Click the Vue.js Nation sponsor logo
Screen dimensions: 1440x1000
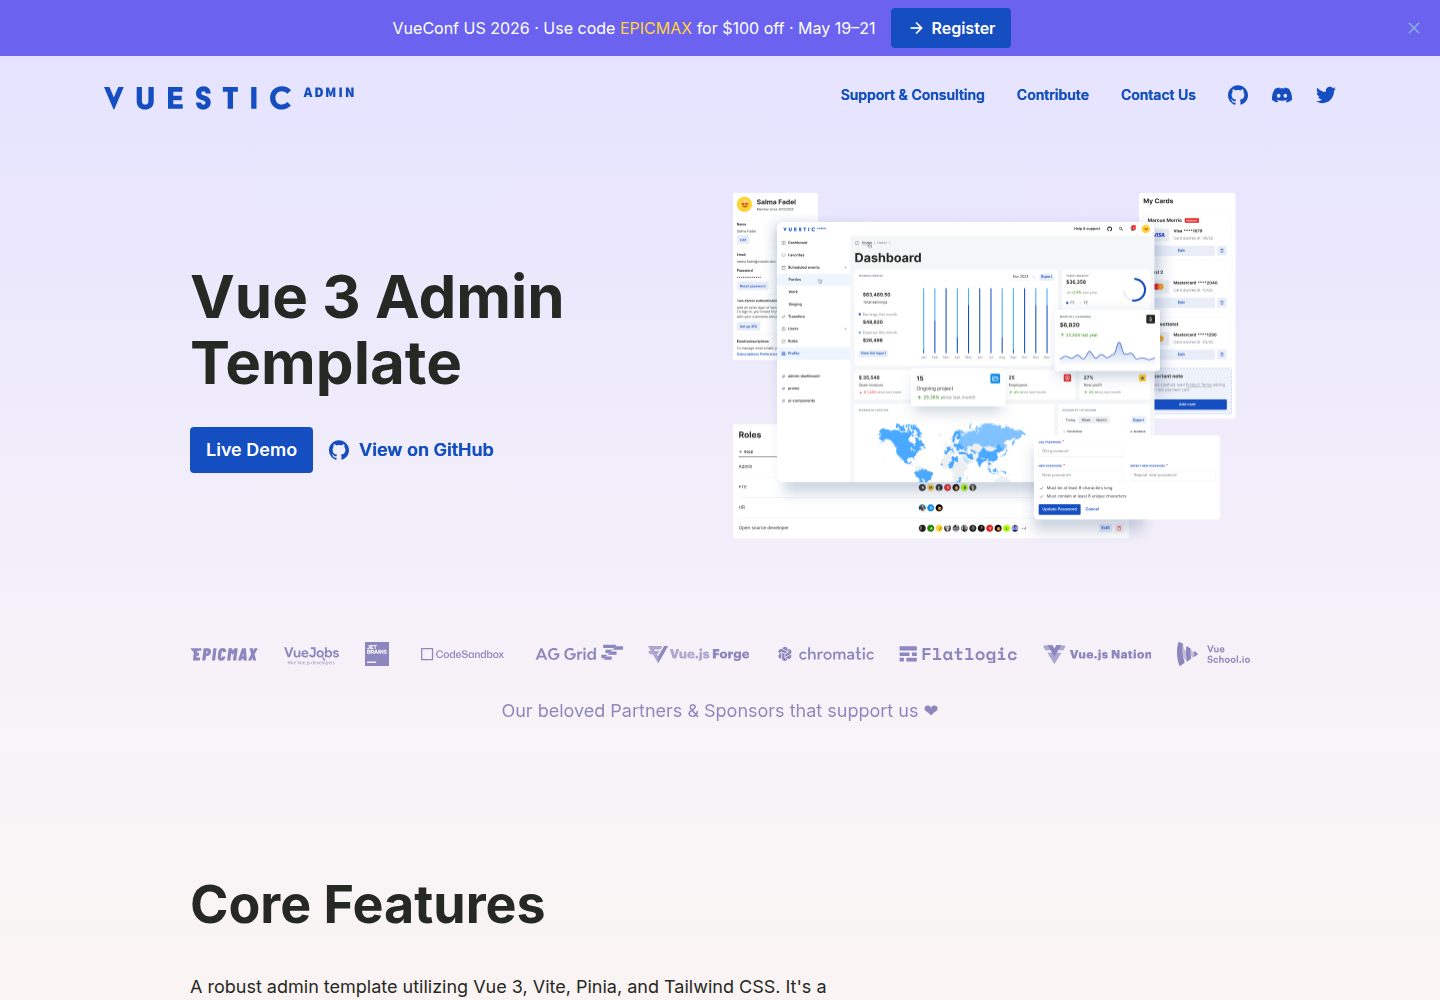[x=1097, y=654]
